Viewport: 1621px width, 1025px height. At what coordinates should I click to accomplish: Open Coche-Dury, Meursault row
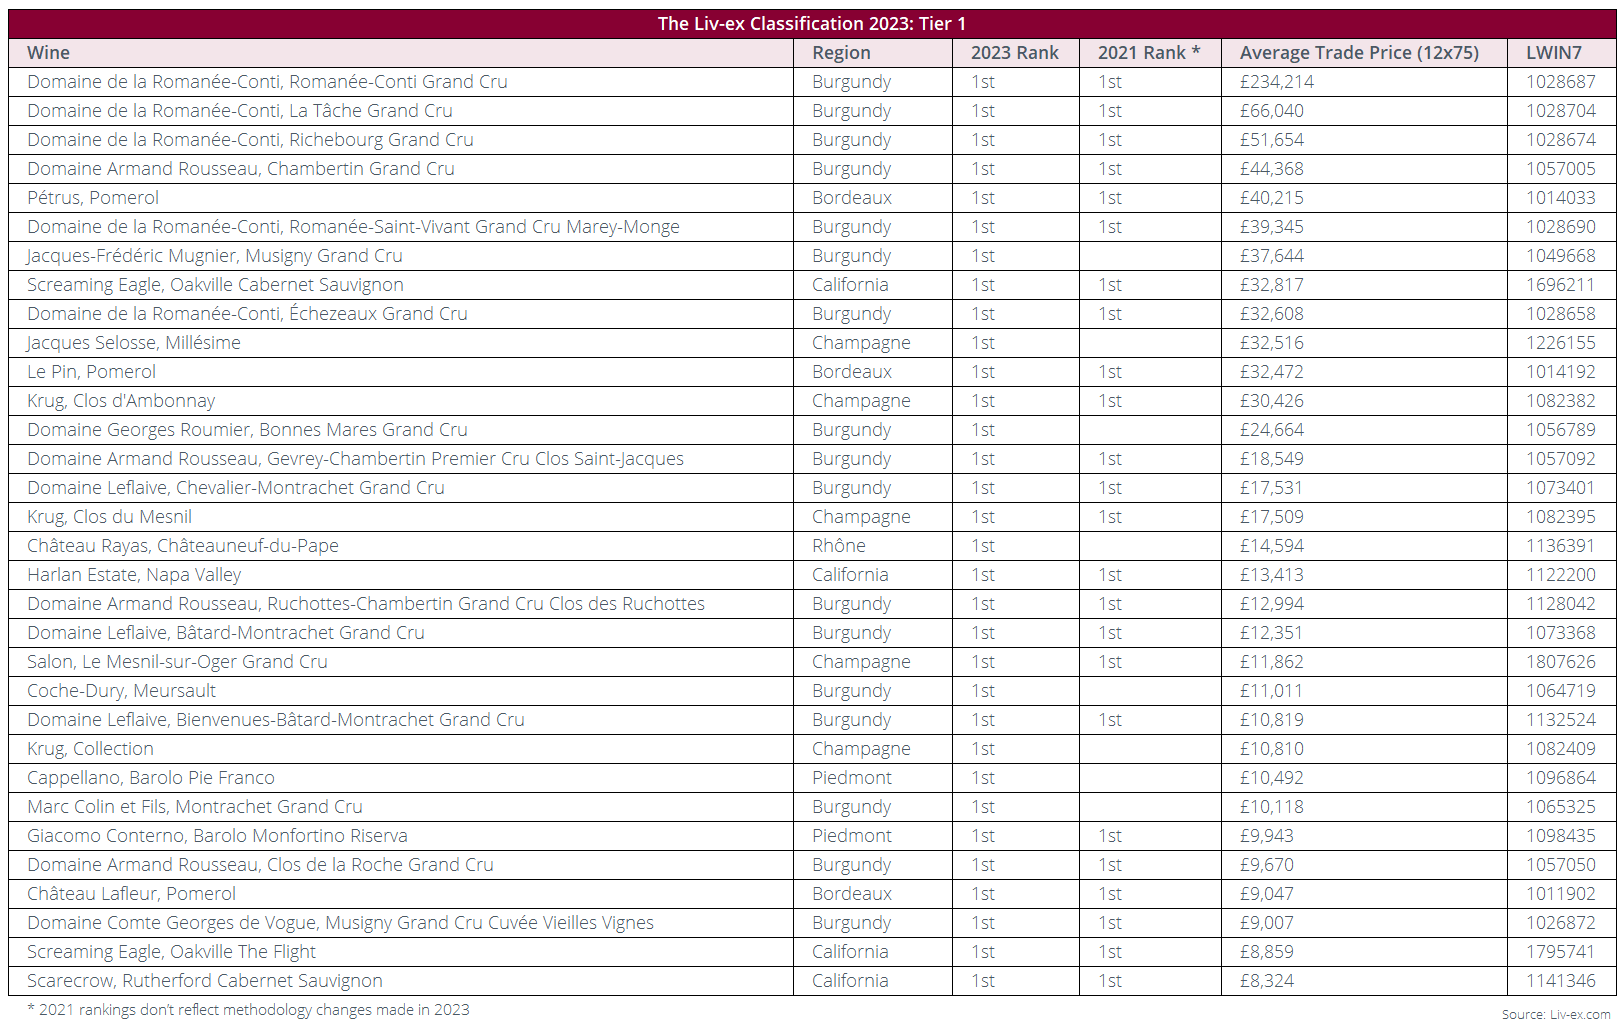tap(121, 691)
